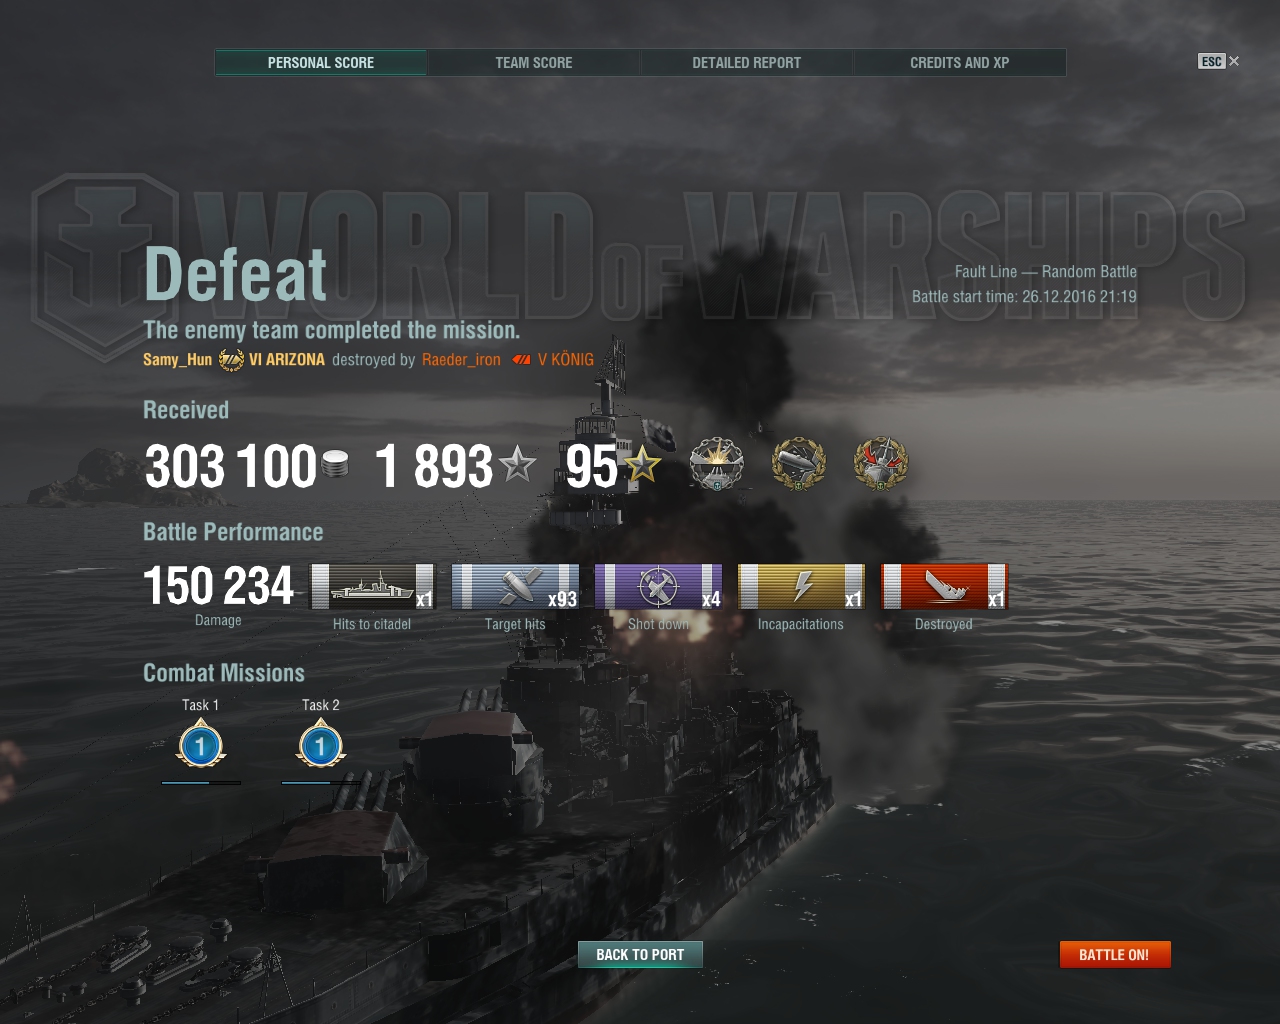
Task: Switch to the Team Score tab
Action: (x=534, y=63)
